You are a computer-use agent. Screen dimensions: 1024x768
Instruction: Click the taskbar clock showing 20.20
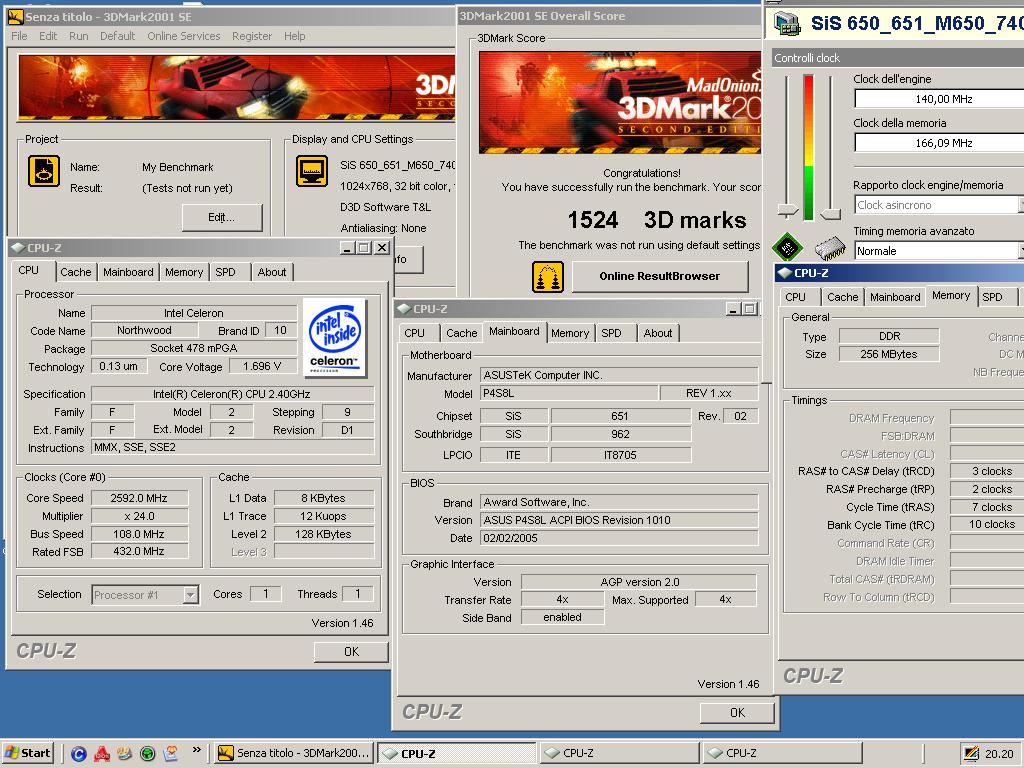999,754
